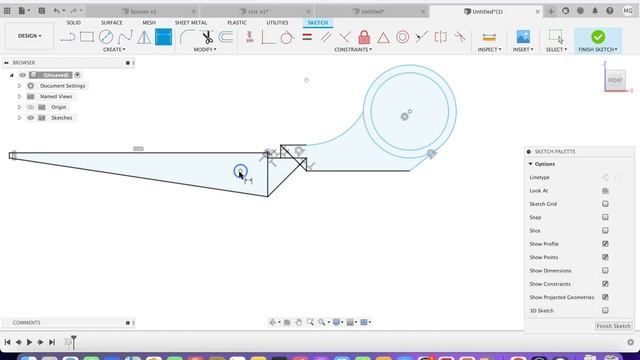
Task: Apply the Tangent constraint
Action: coord(287,37)
